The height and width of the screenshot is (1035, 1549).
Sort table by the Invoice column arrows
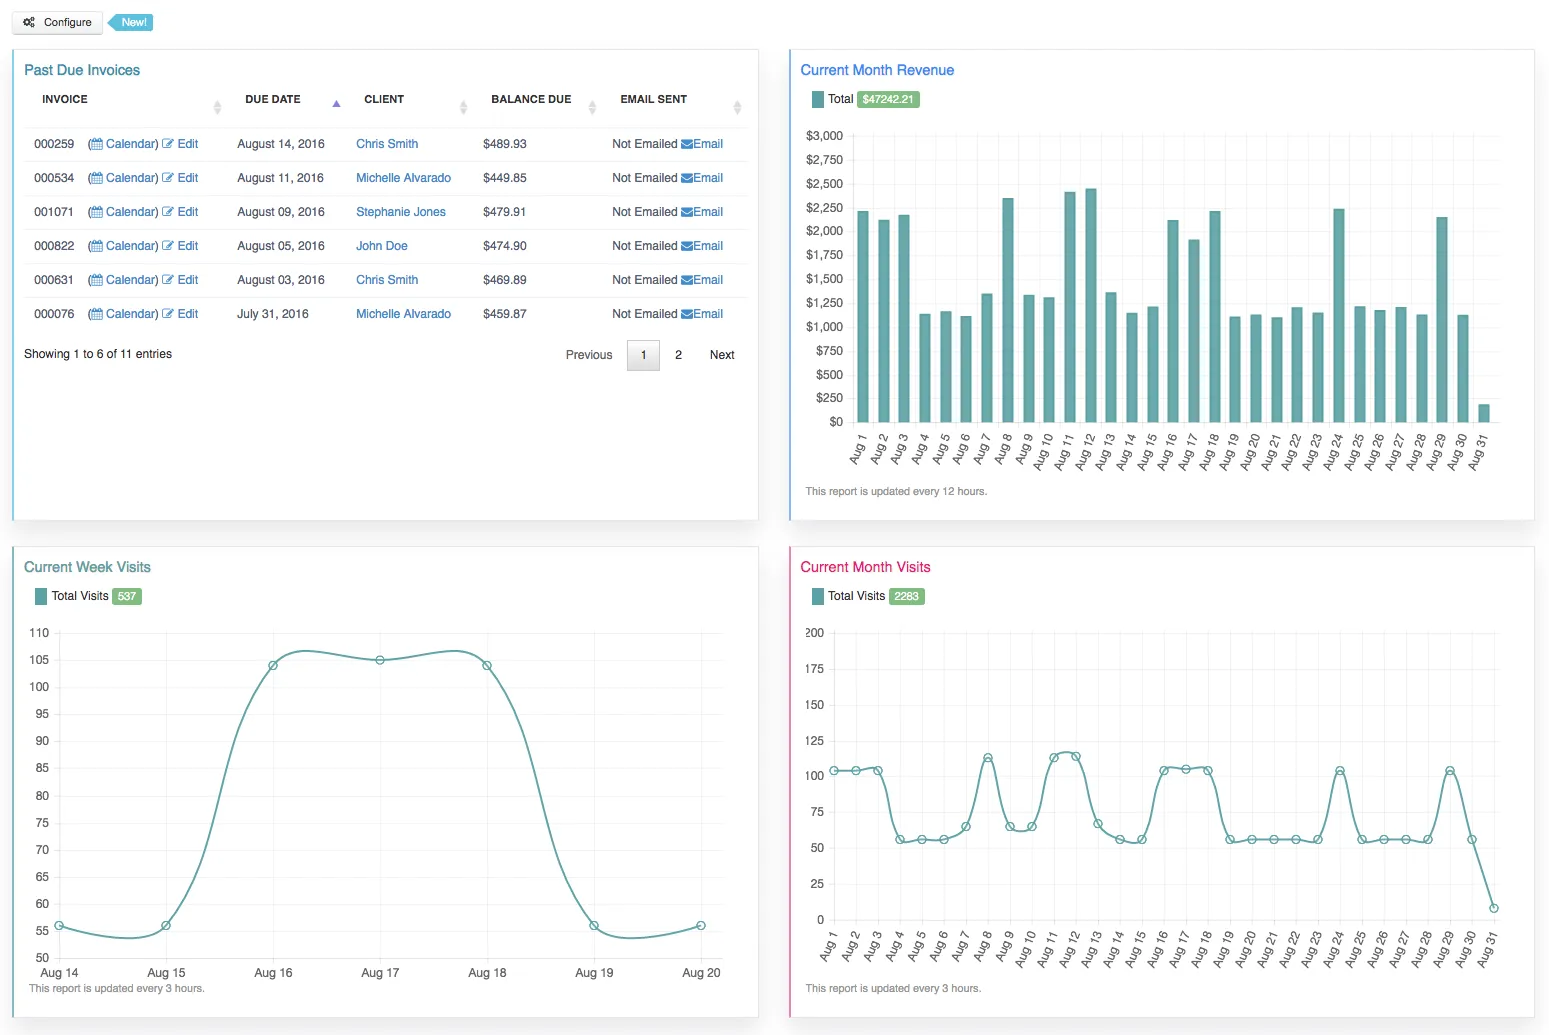(217, 107)
